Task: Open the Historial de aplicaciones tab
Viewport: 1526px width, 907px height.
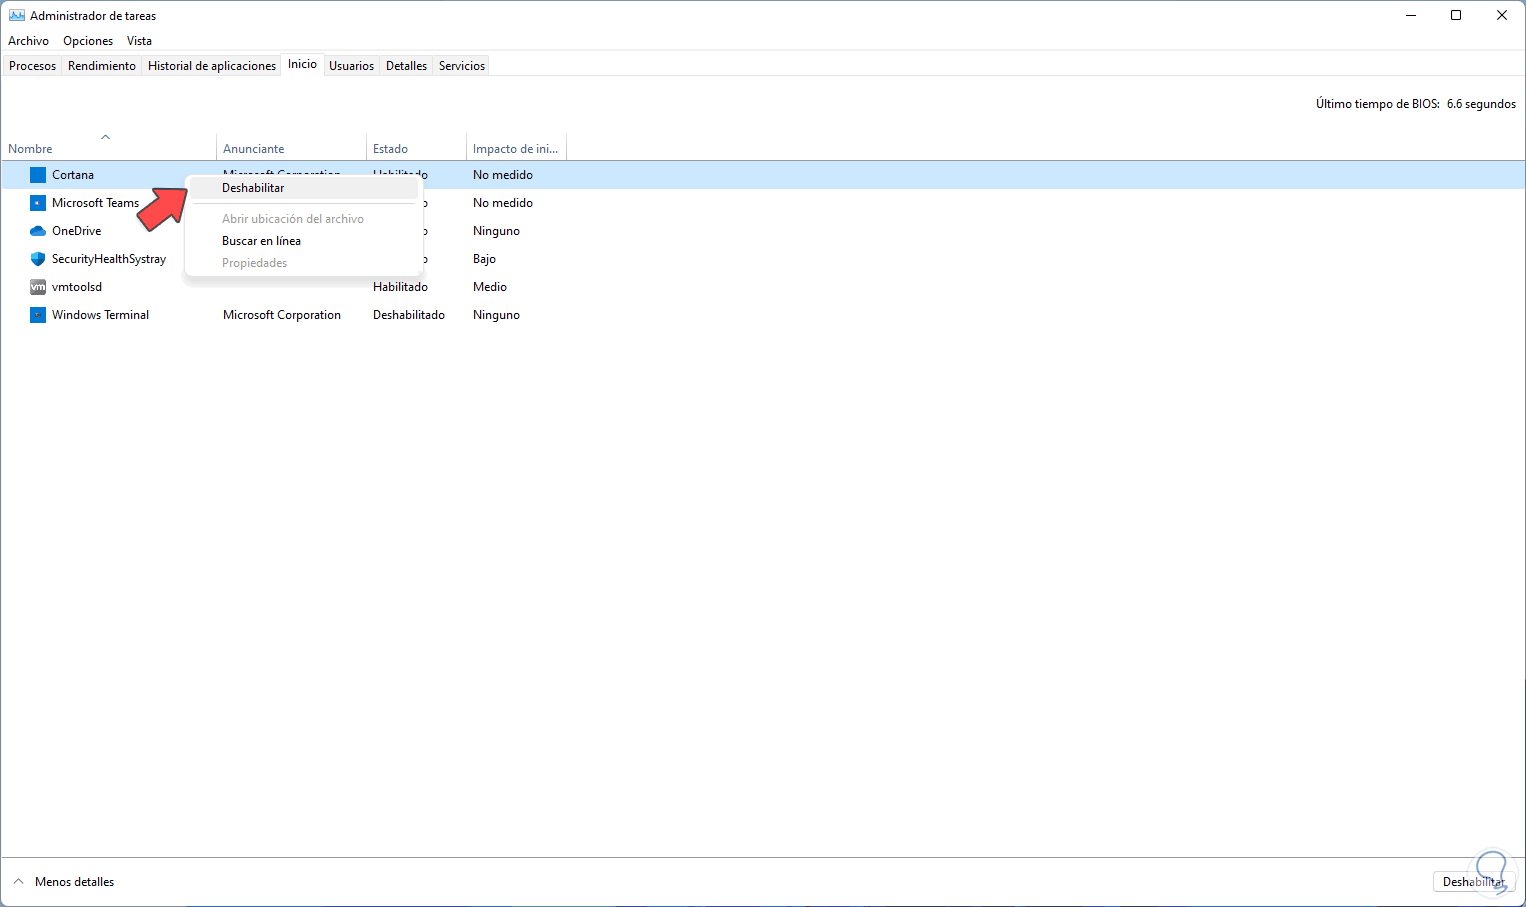Action: coord(212,66)
